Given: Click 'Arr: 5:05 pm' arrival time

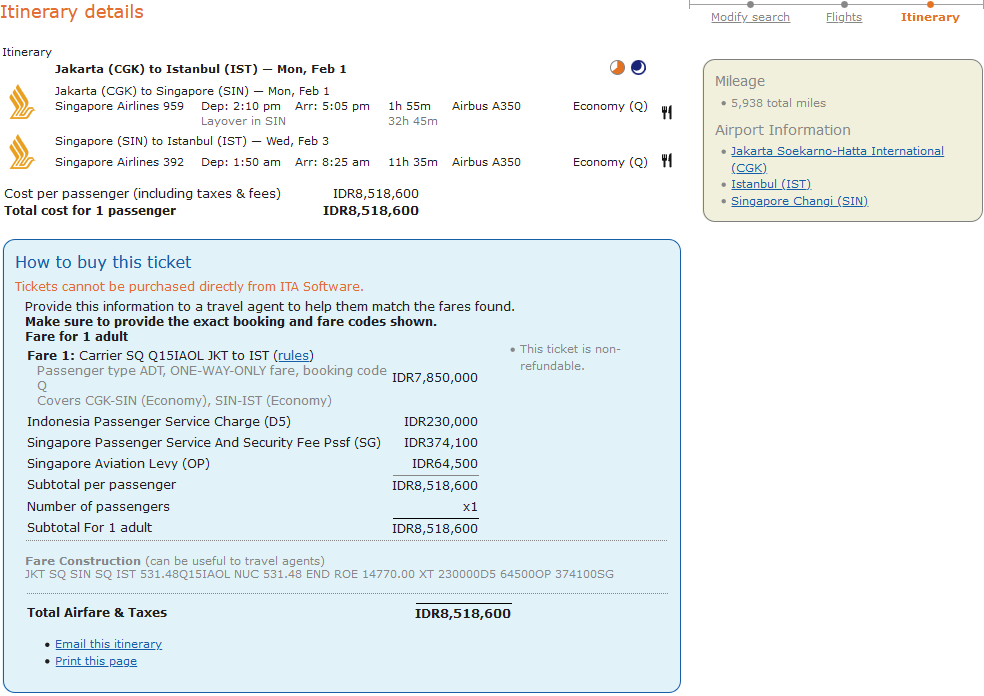Looking at the screenshot, I should tap(332, 106).
